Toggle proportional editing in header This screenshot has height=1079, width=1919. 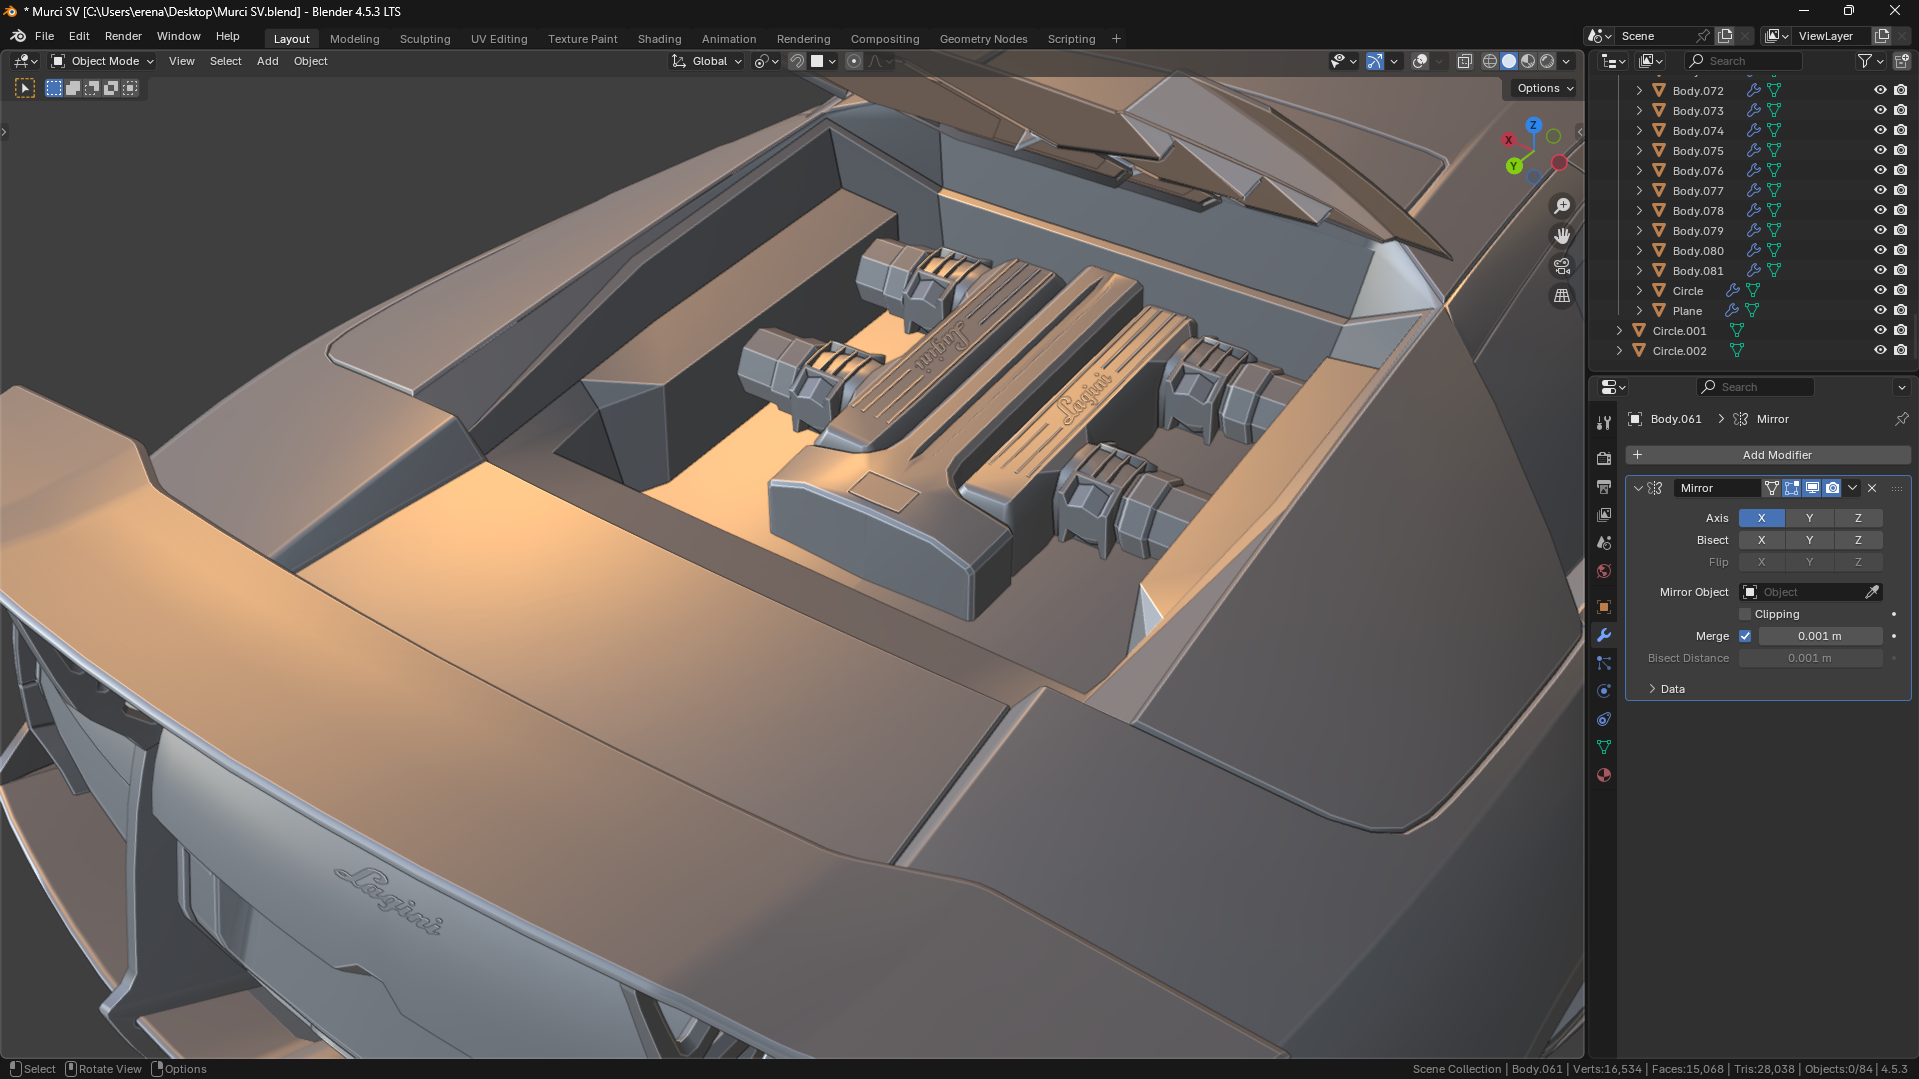tap(854, 61)
